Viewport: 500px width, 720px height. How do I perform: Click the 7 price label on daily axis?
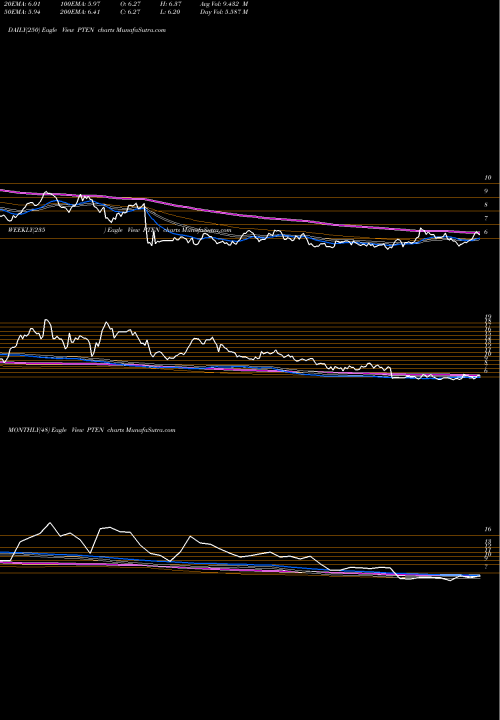486,219
